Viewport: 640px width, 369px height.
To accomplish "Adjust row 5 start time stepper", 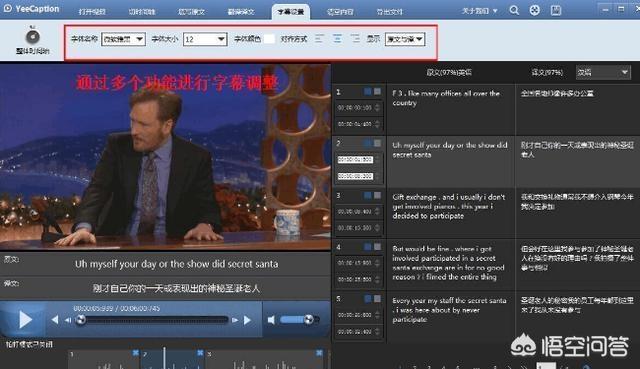I will tap(377, 315).
